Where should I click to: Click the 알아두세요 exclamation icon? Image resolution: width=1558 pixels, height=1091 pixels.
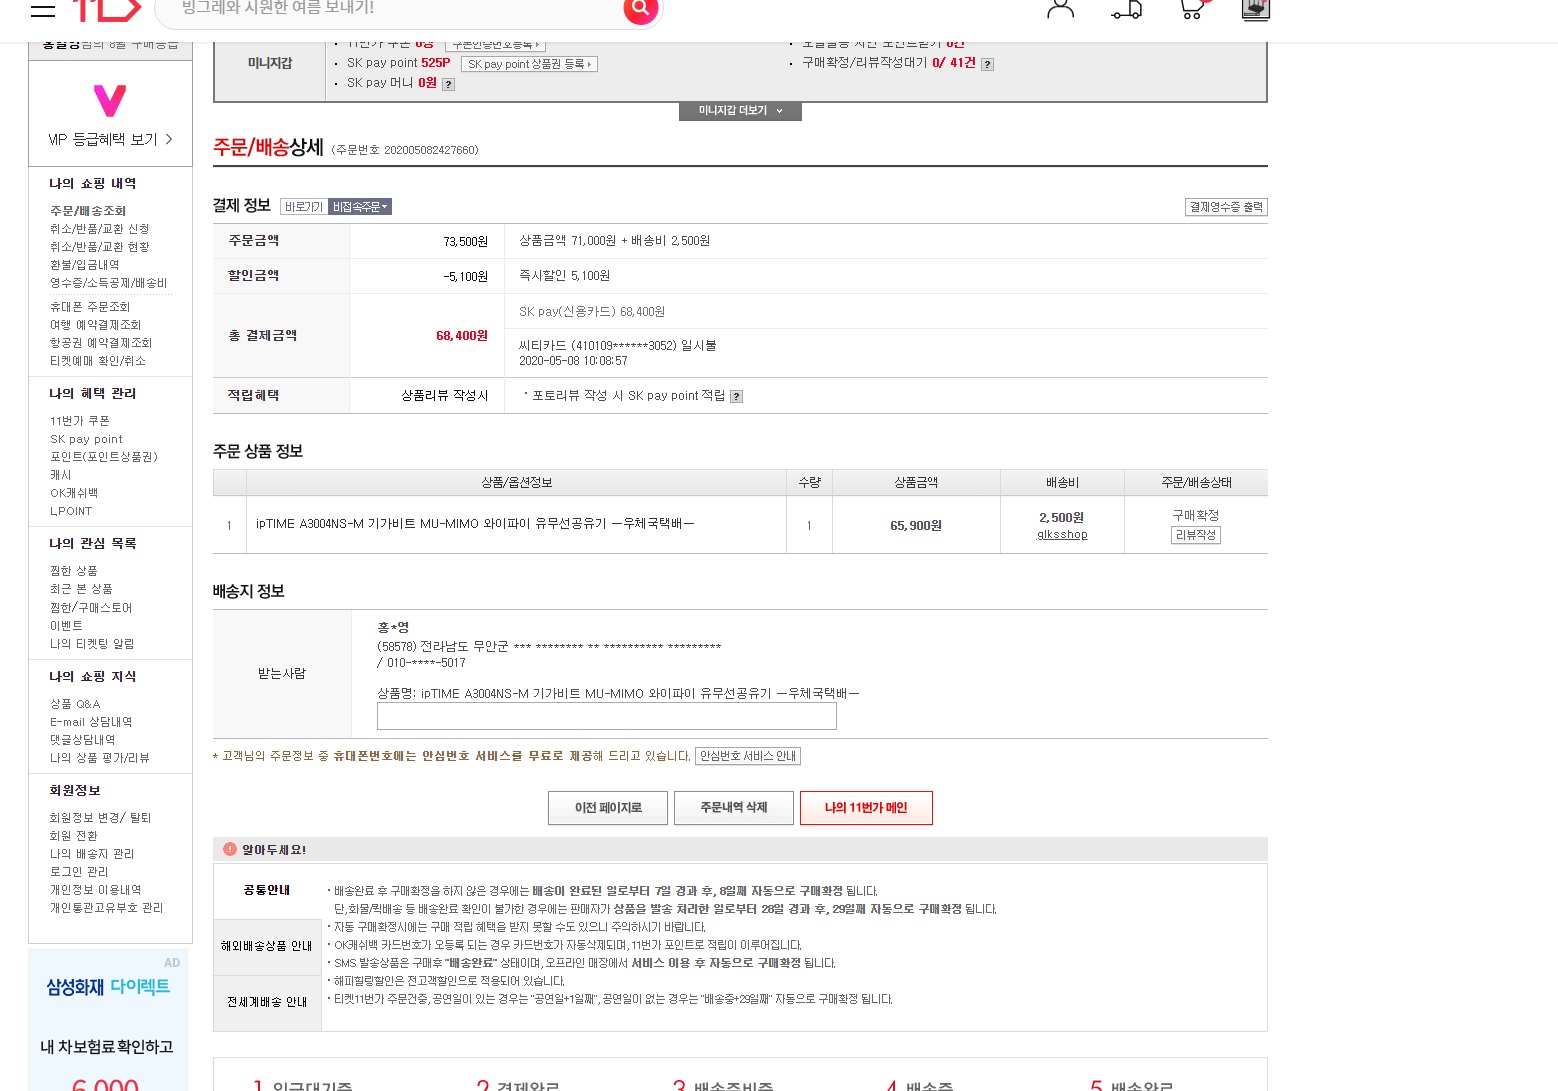[x=230, y=849]
